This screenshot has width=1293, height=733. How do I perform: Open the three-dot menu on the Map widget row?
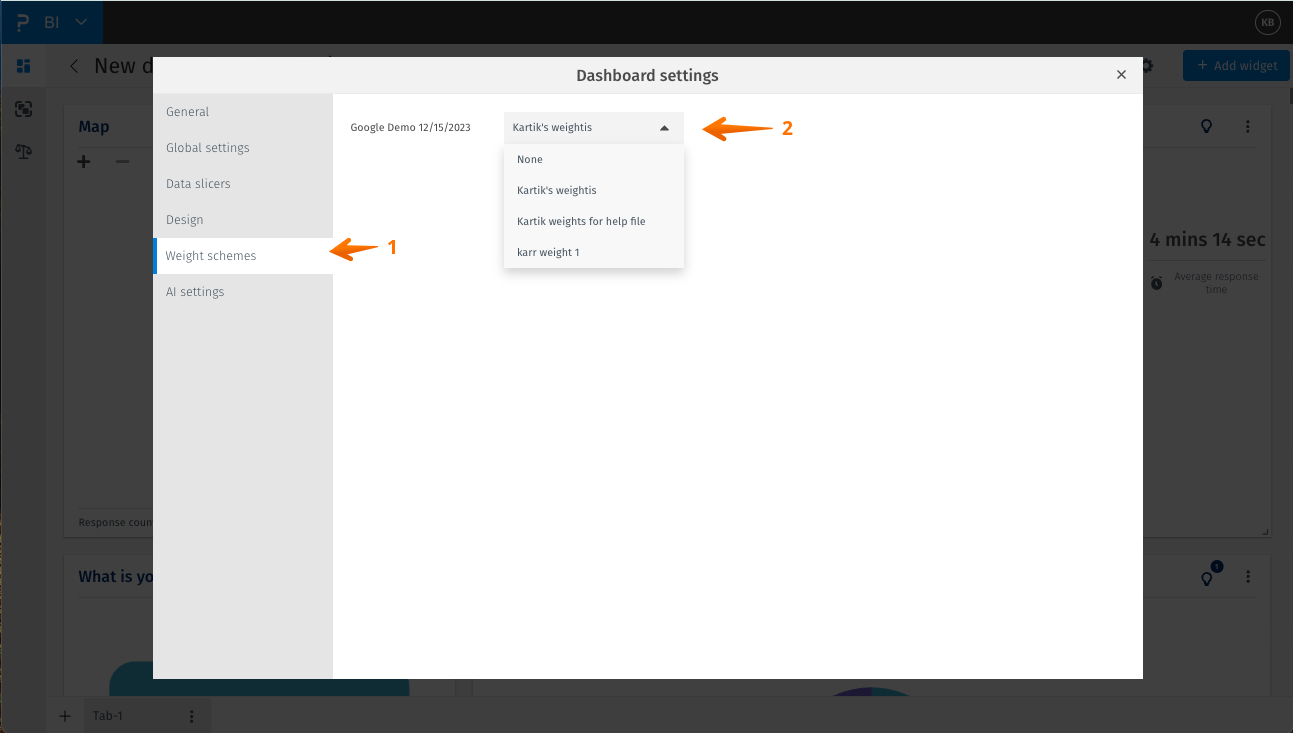(x=1248, y=127)
